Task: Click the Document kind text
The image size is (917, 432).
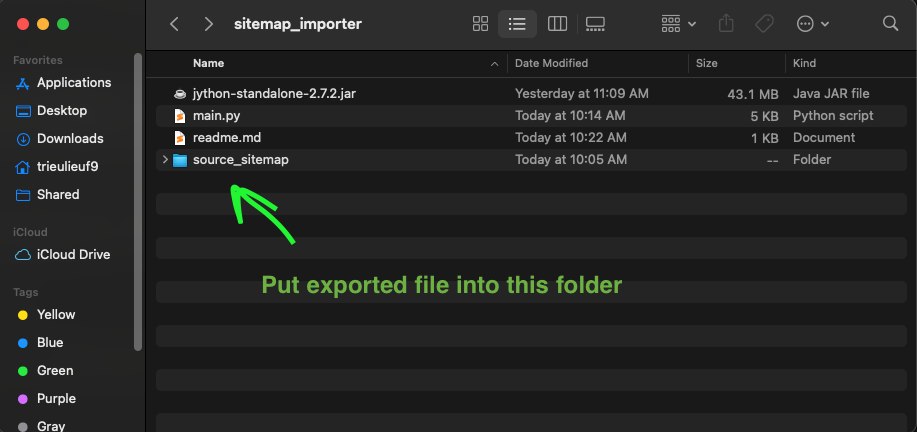Action: tap(823, 138)
